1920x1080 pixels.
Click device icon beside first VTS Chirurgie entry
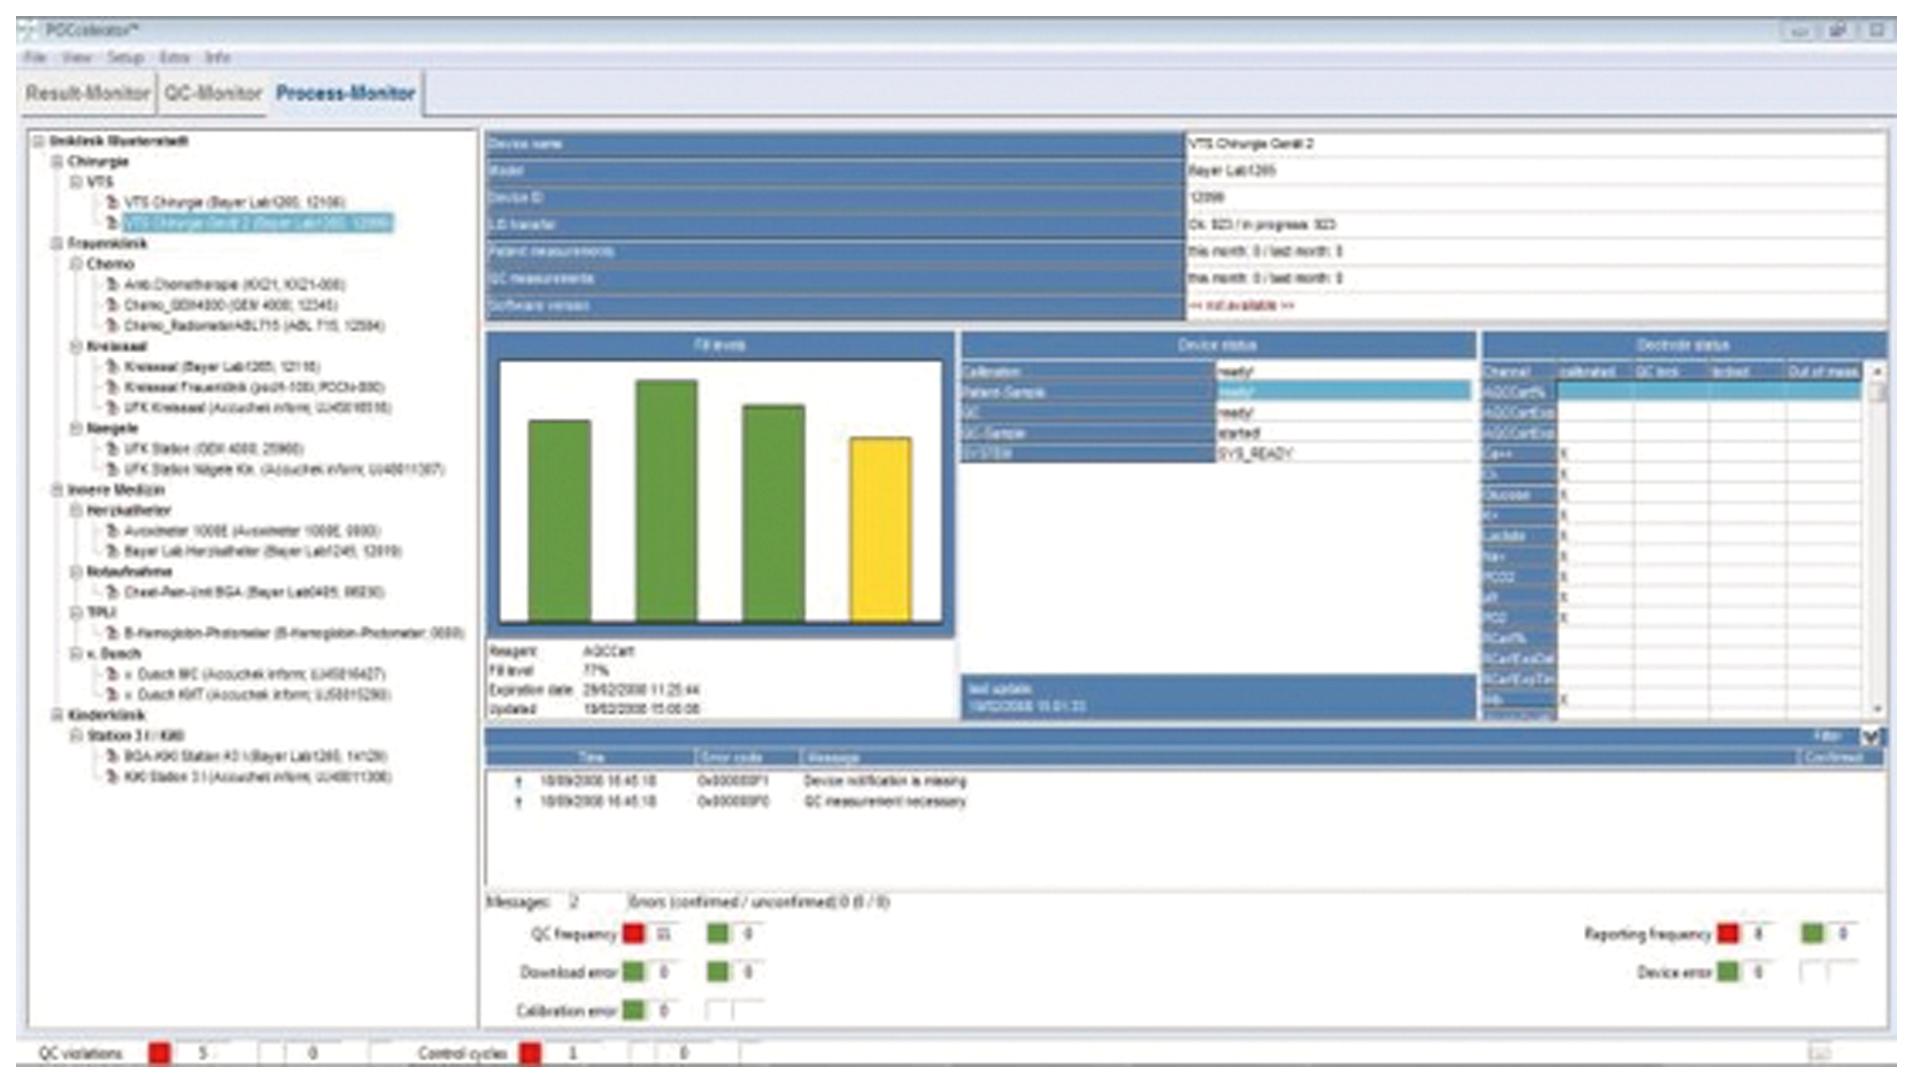pyautogui.click(x=113, y=203)
